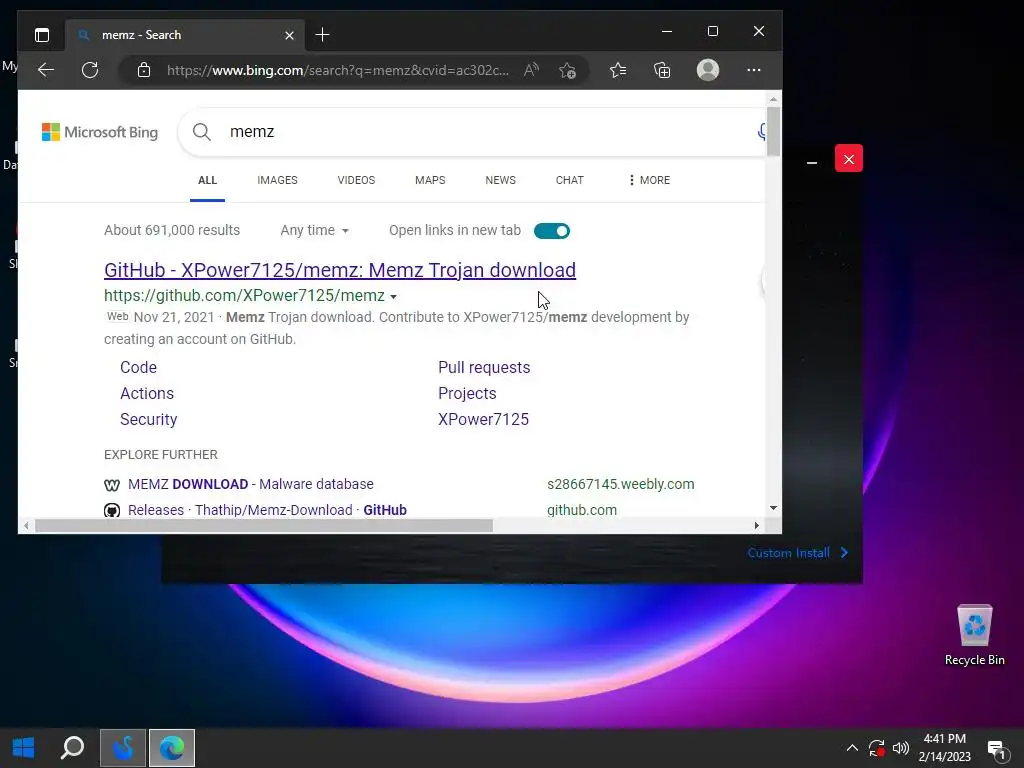Image resolution: width=1024 pixels, height=768 pixels.
Task: Open the browser profile avatar
Action: tap(708, 70)
